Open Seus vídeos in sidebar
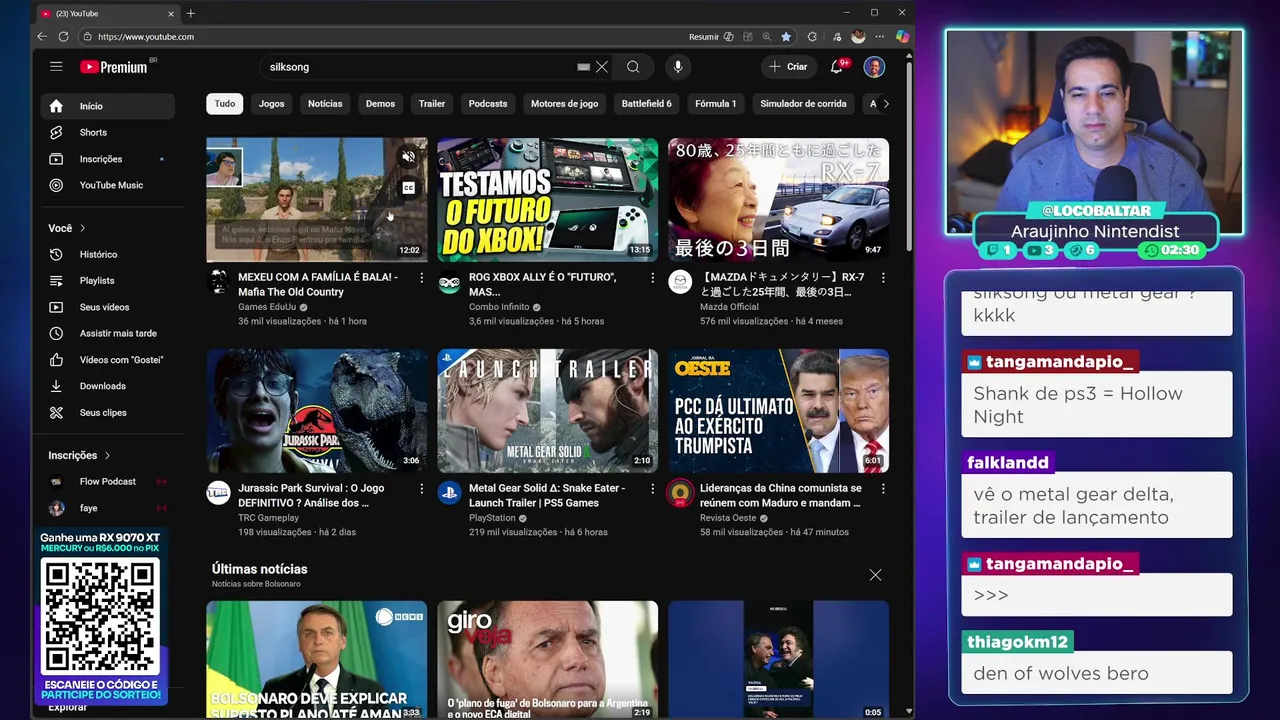Image resolution: width=1280 pixels, height=720 pixels. coord(108,307)
